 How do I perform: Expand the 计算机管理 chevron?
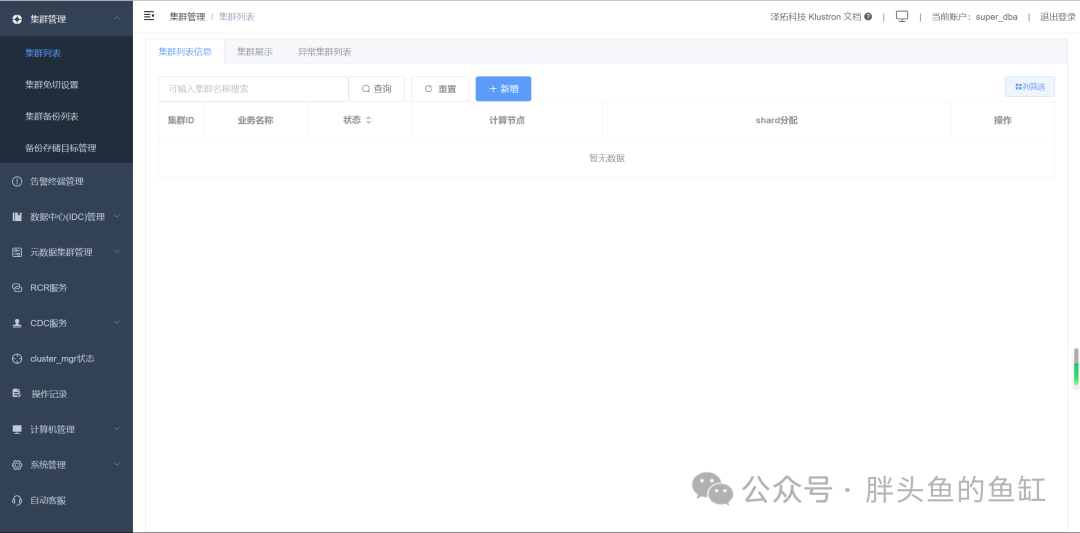[117, 429]
